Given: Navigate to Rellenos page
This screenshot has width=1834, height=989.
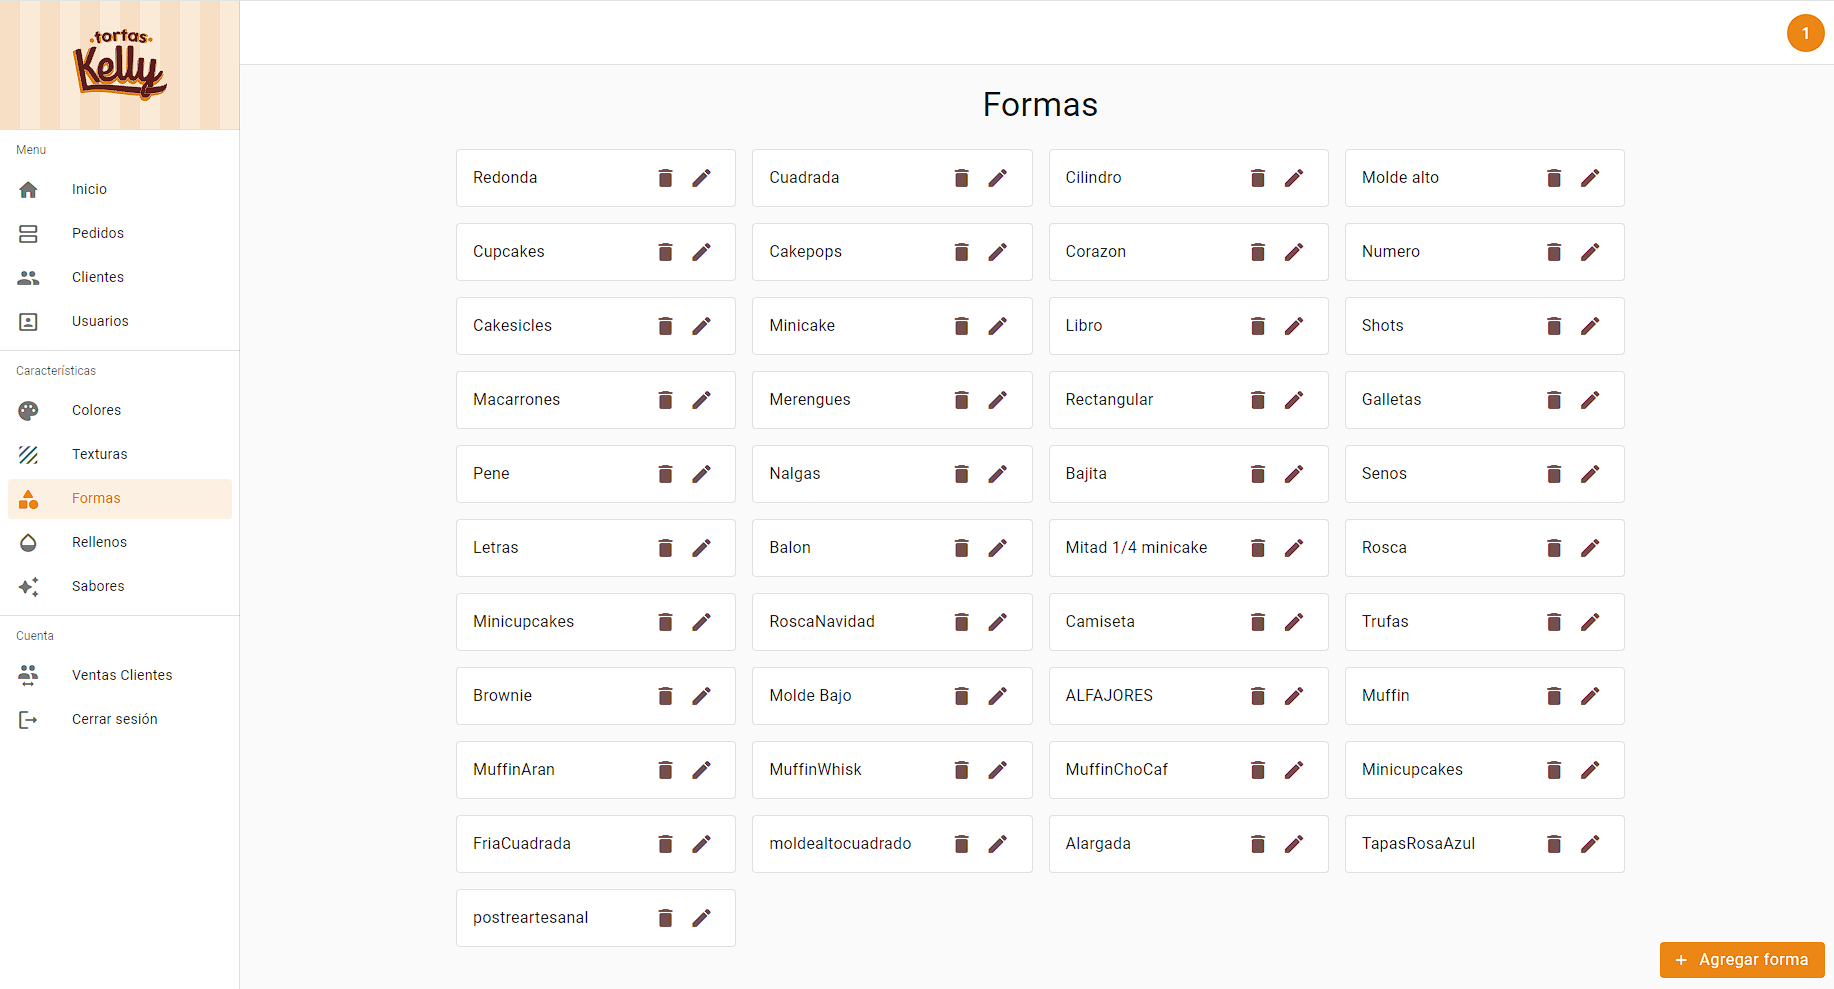Looking at the screenshot, I should click(99, 542).
